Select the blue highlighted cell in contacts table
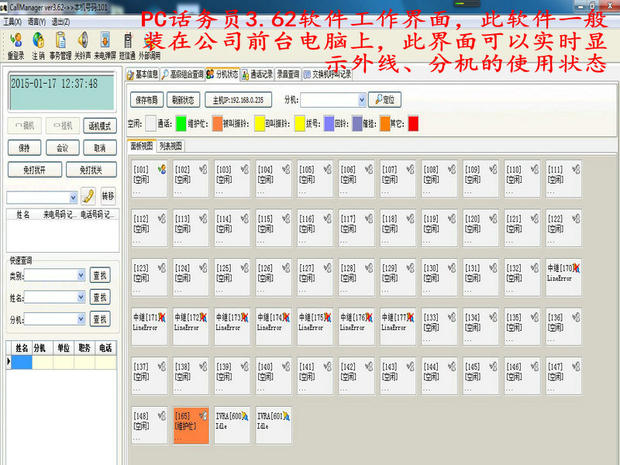The width and height of the screenshot is (620, 465). (21, 362)
